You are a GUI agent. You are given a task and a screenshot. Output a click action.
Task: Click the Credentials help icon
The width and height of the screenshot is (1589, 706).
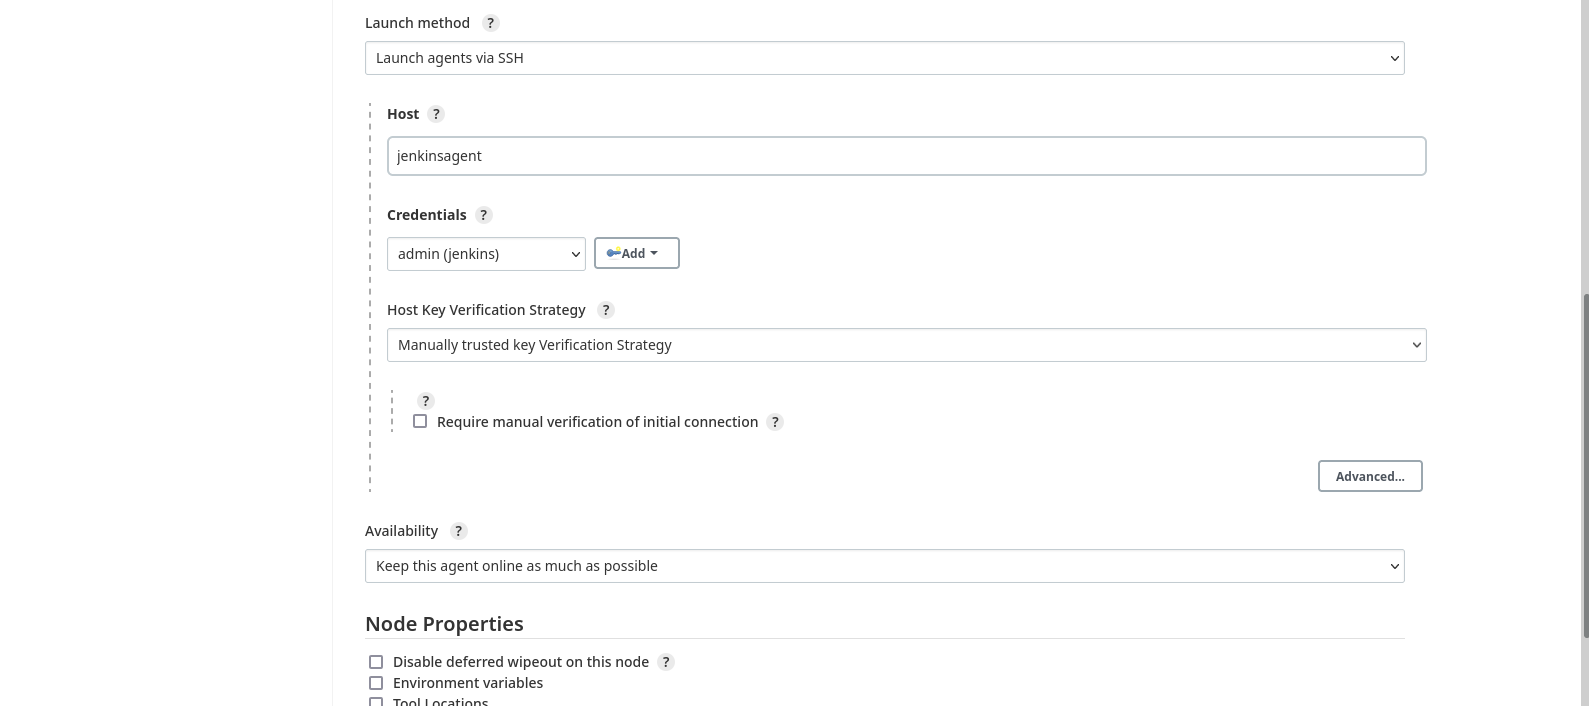click(x=483, y=215)
